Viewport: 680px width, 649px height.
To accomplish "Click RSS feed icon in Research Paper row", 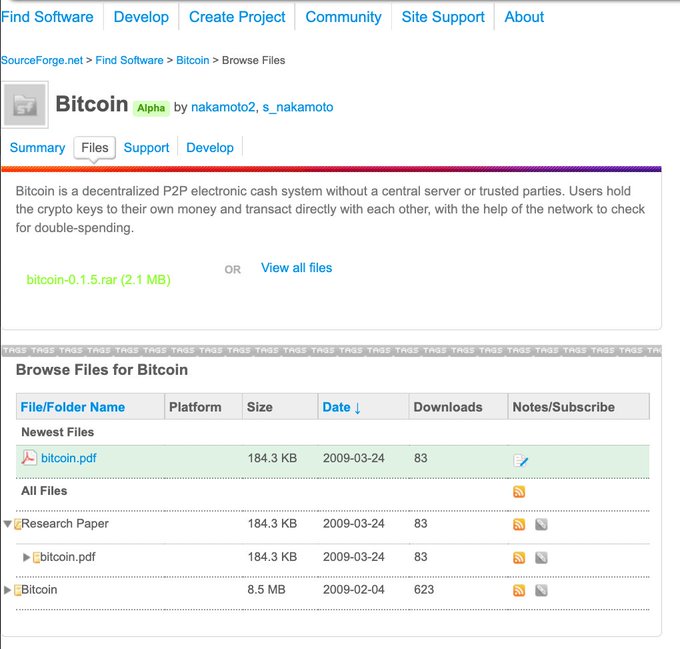I will [x=519, y=524].
